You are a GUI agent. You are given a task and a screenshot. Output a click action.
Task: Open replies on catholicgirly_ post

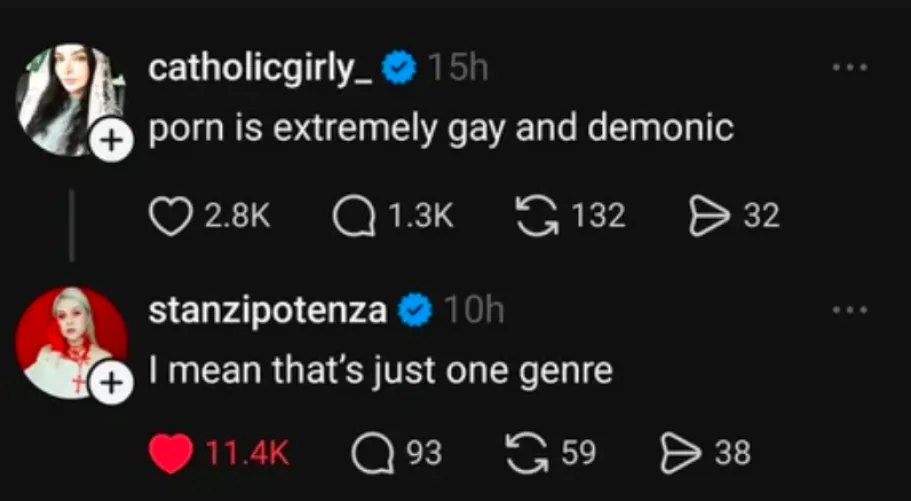(x=352, y=215)
